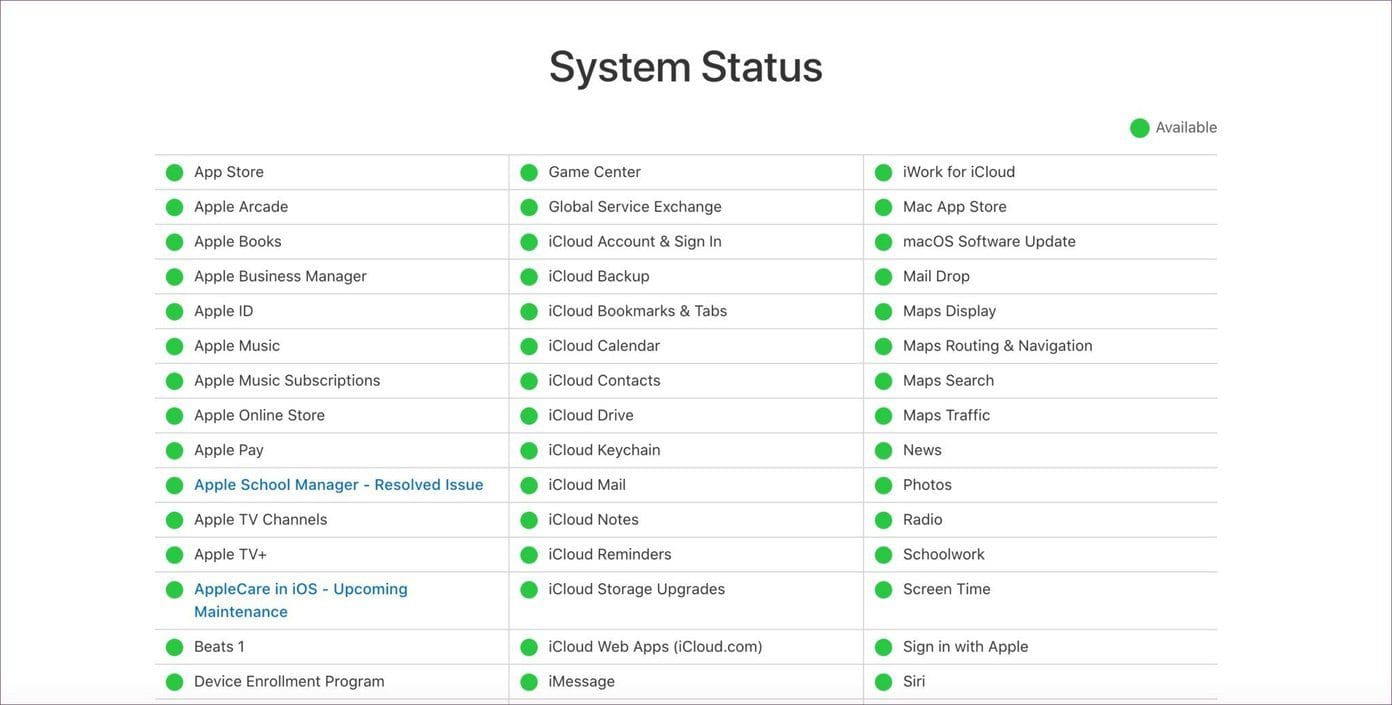The width and height of the screenshot is (1392, 705).
Task: Select the iCloud Calendar text
Action: tap(604, 346)
